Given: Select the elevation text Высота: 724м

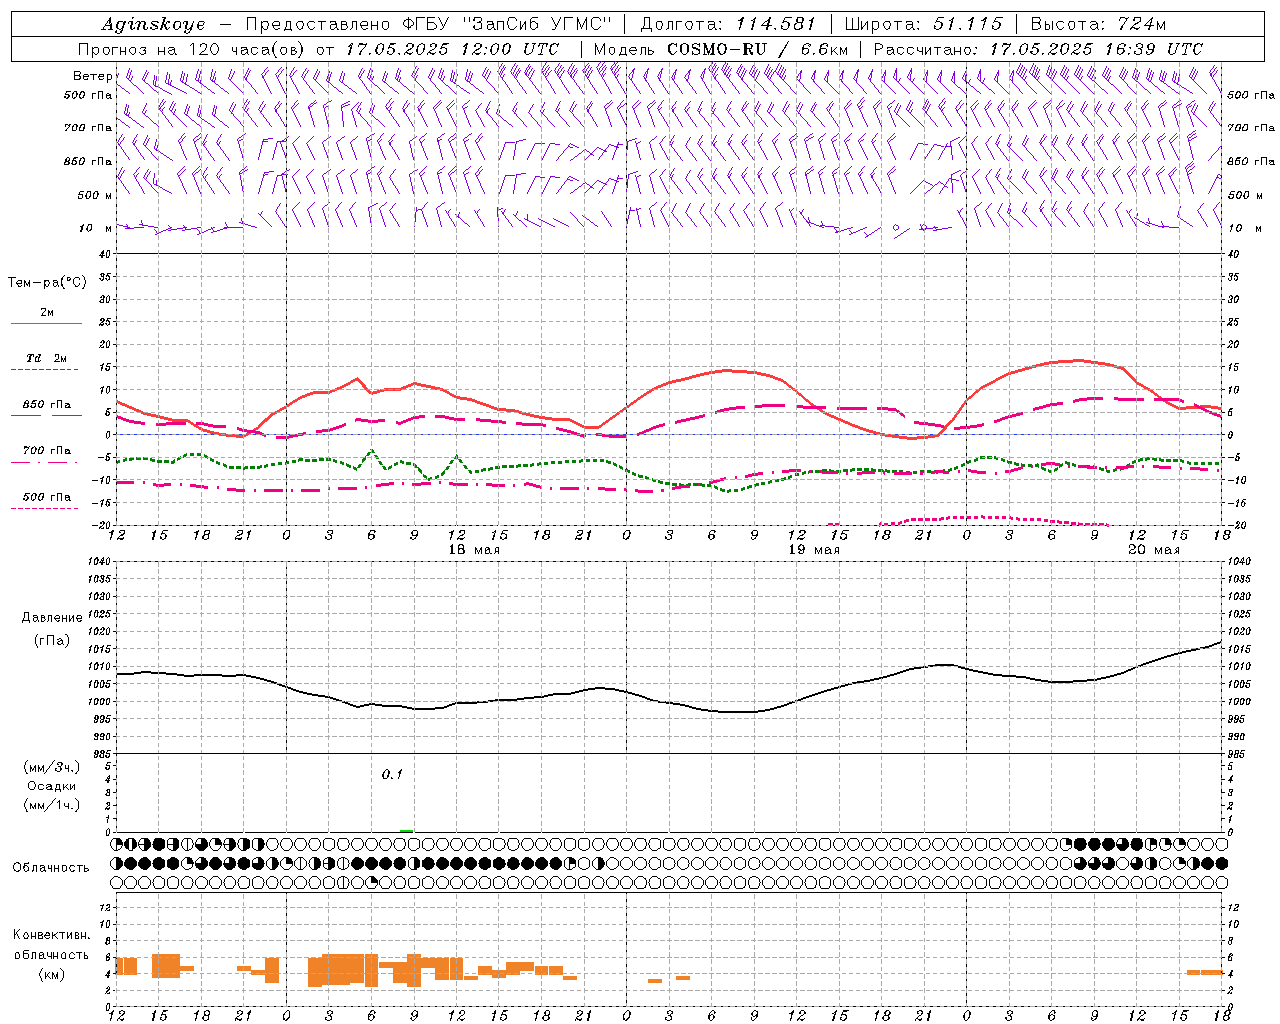Looking at the screenshot, I should point(1098,24).
